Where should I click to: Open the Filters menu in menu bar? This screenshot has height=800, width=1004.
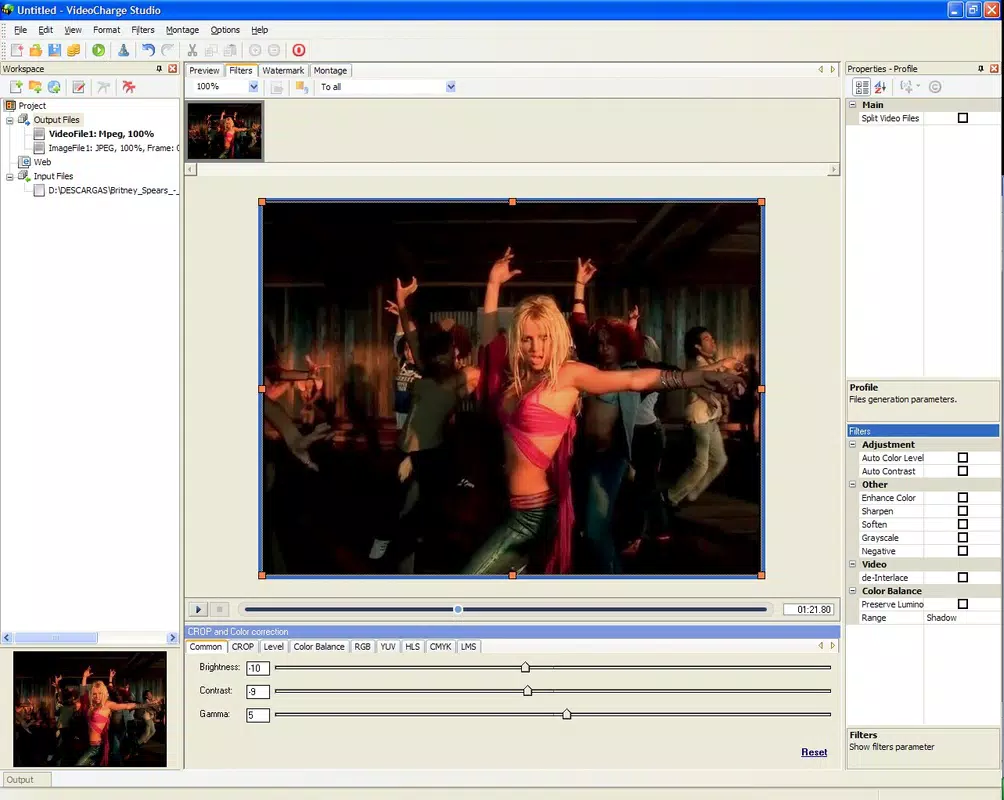pyautogui.click(x=143, y=30)
